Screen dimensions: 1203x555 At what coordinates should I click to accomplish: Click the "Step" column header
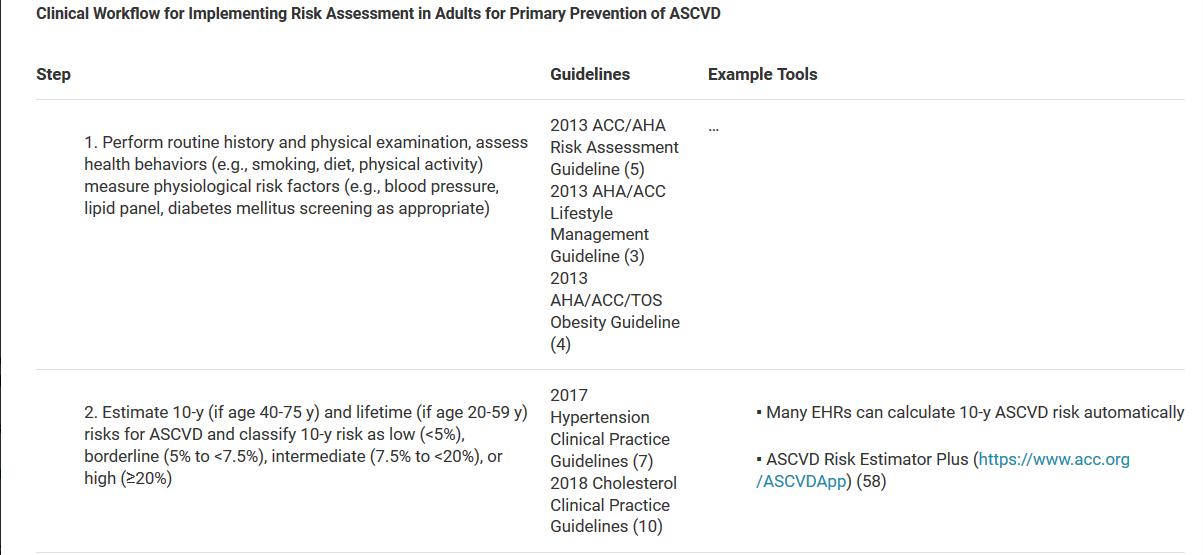[53, 74]
